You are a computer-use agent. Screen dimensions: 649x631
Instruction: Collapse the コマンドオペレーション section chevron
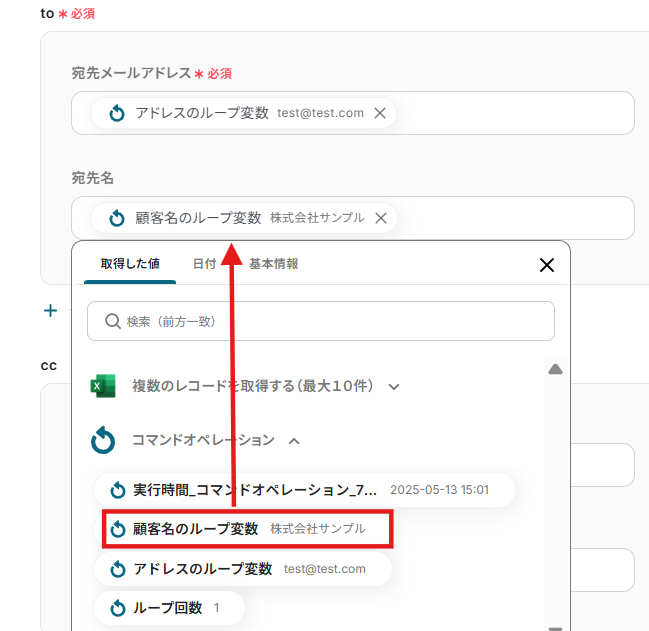(x=295, y=440)
